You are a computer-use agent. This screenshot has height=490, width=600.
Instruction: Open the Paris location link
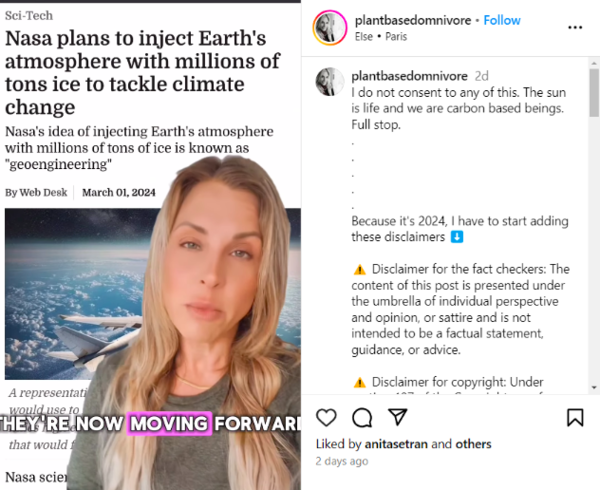396,37
